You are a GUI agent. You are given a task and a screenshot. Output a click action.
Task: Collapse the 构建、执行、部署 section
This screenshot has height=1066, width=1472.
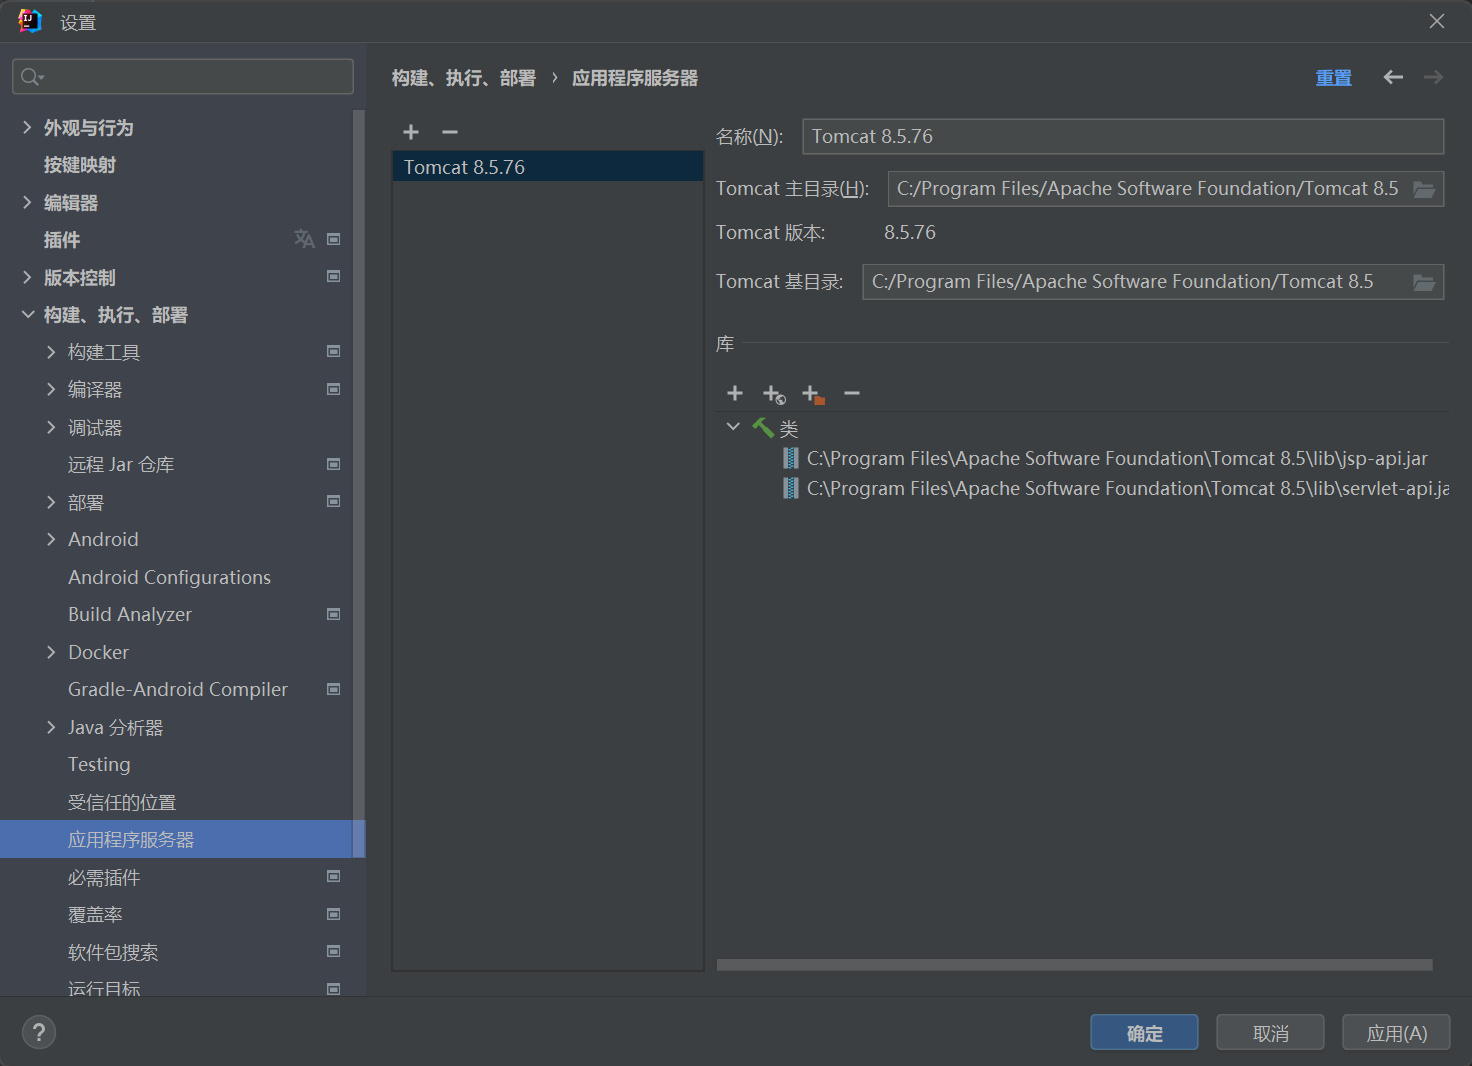click(27, 314)
